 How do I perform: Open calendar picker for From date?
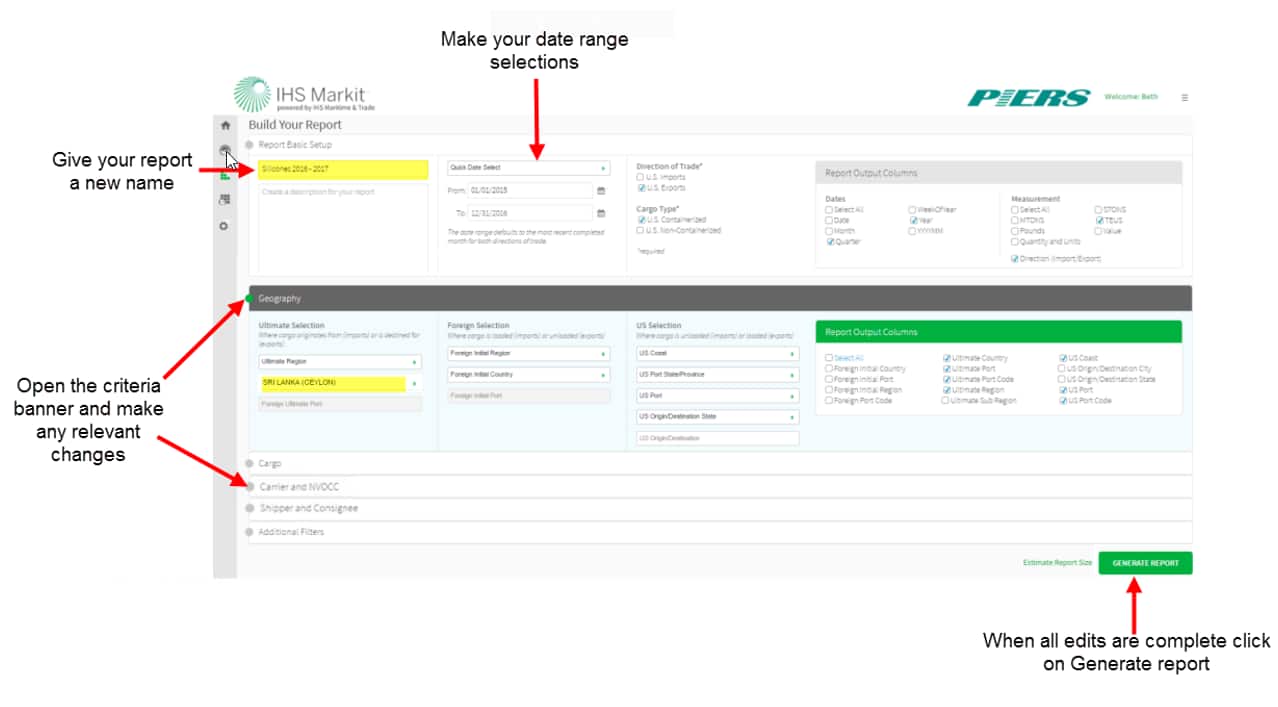(601, 190)
